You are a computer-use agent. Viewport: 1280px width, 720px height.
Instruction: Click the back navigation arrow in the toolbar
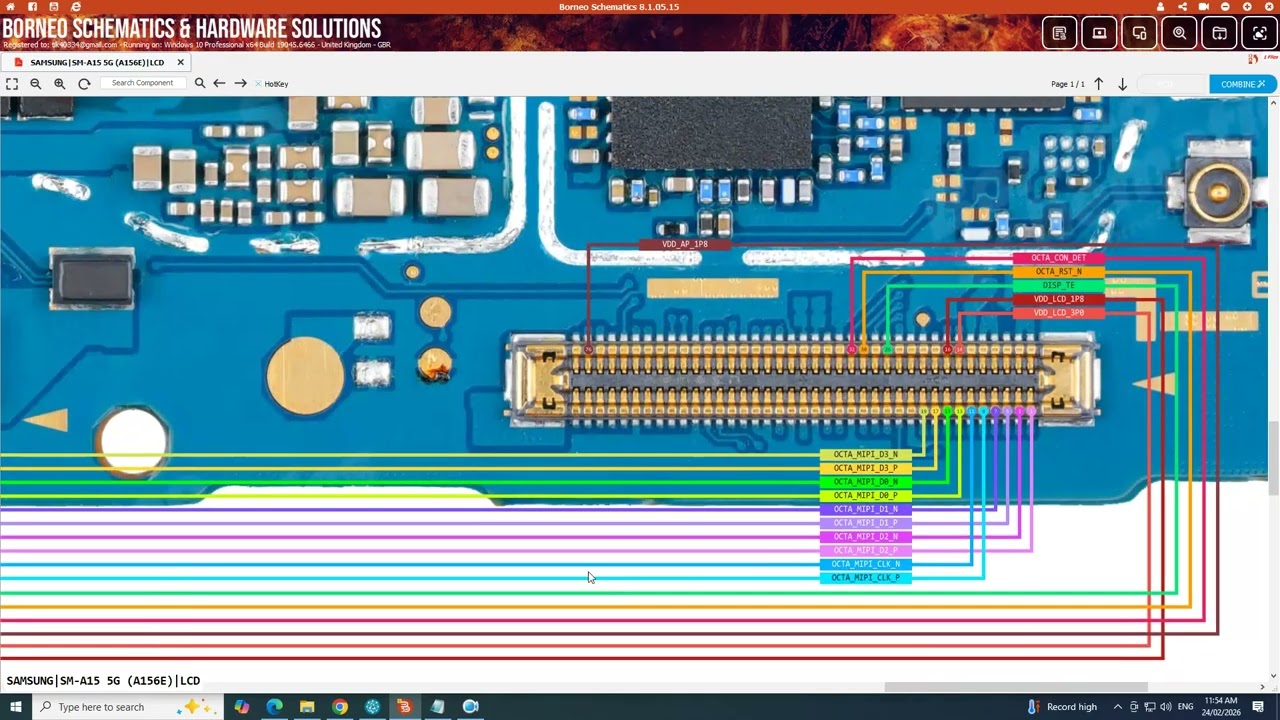coord(220,83)
